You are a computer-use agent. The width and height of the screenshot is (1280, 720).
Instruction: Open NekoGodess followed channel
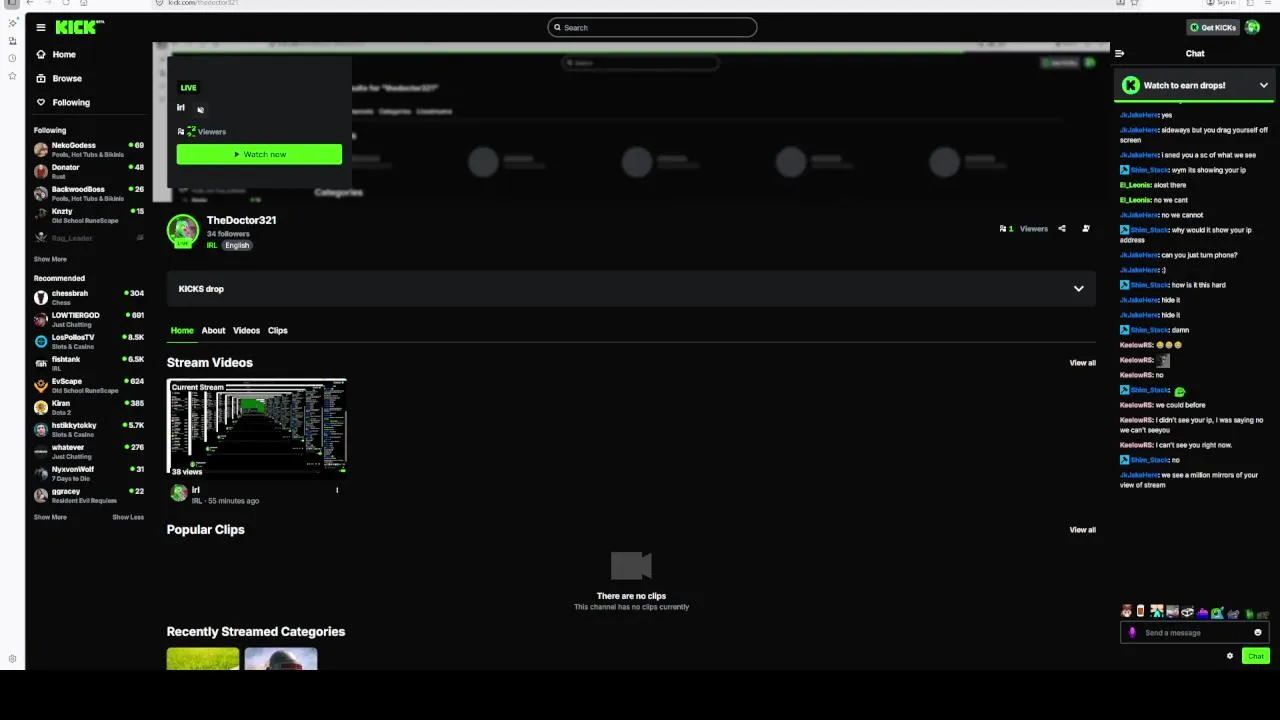(x=89, y=149)
